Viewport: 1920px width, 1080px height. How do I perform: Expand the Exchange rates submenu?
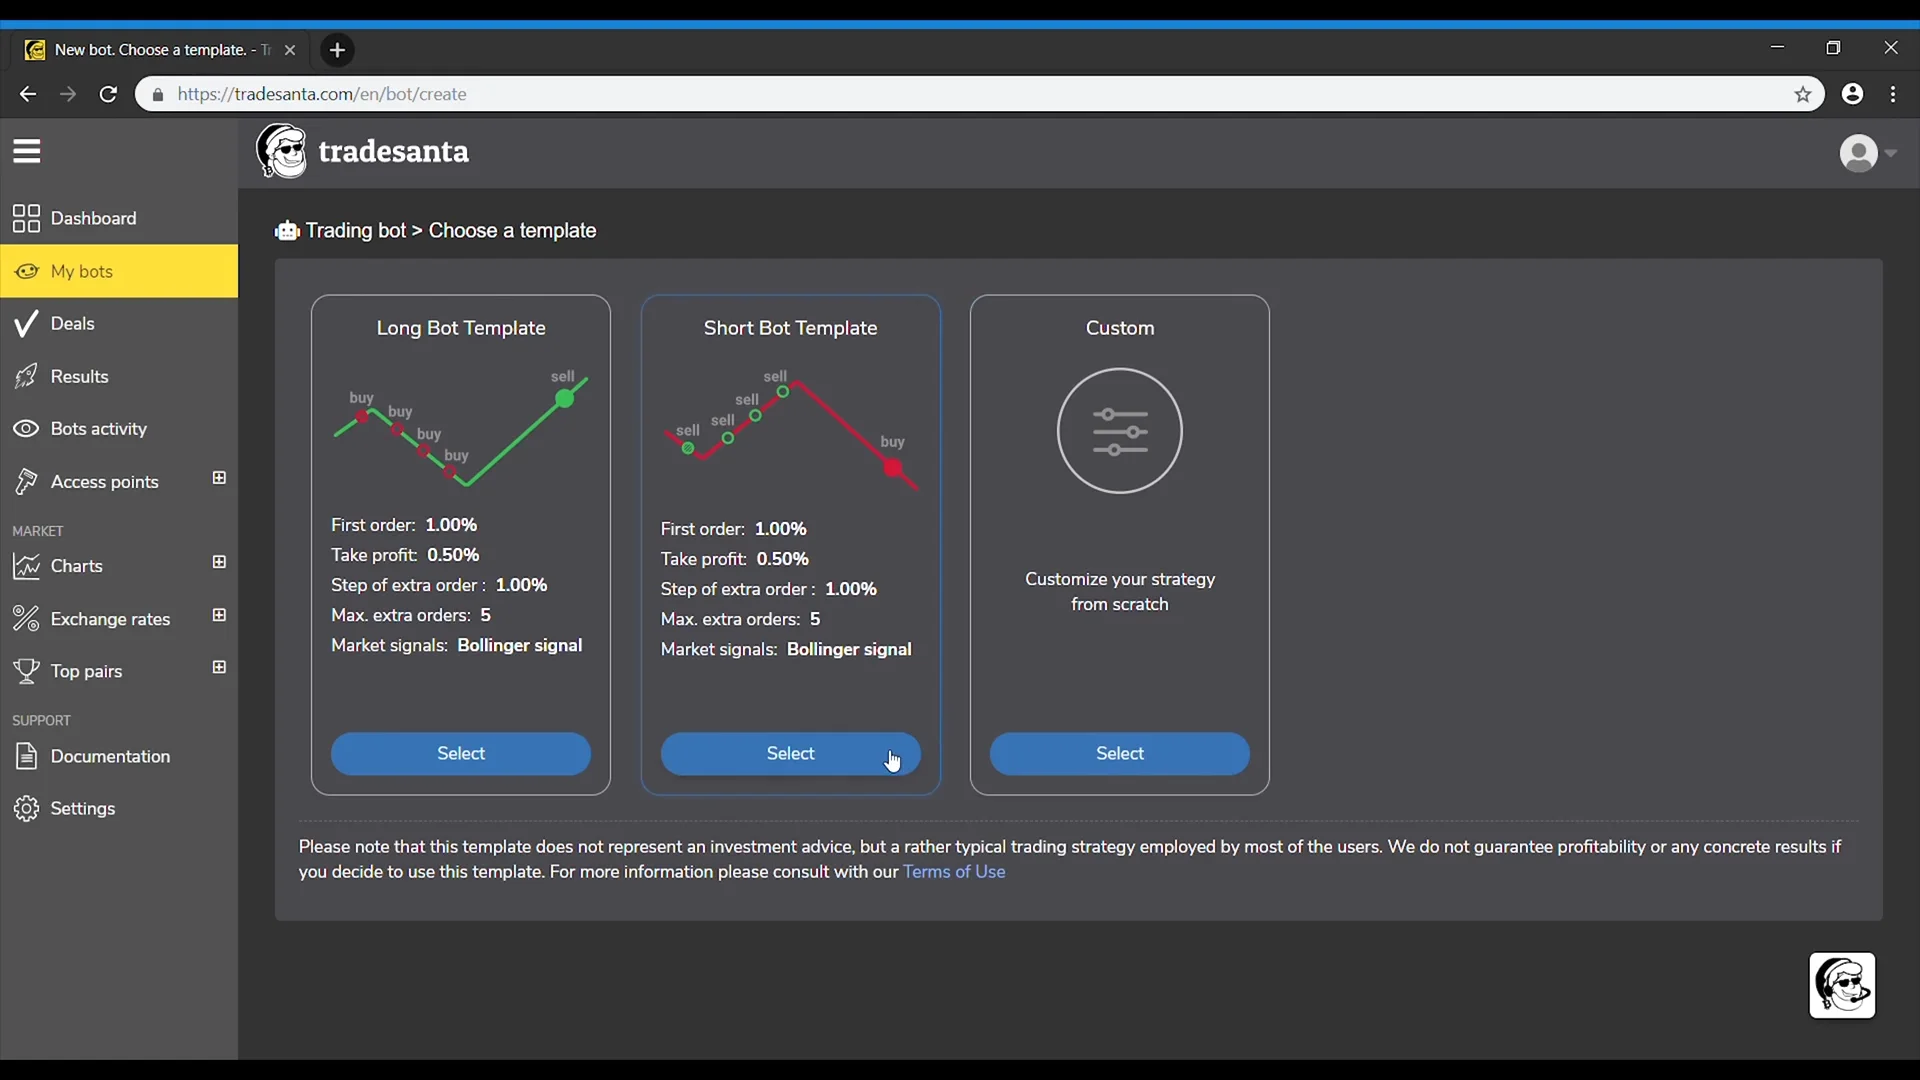click(x=219, y=615)
